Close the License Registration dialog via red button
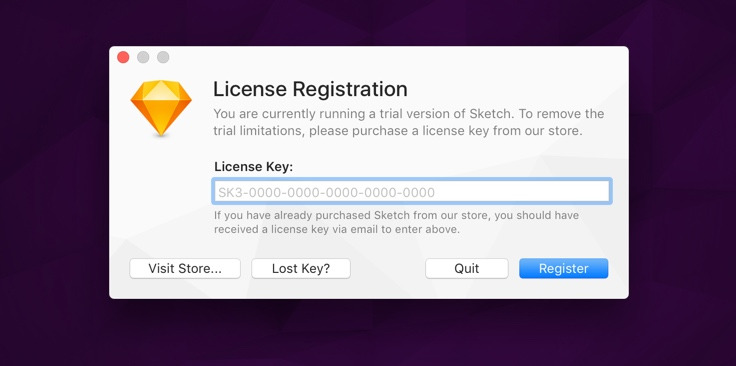Screen dimensions: 736x366 coord(123,57)
